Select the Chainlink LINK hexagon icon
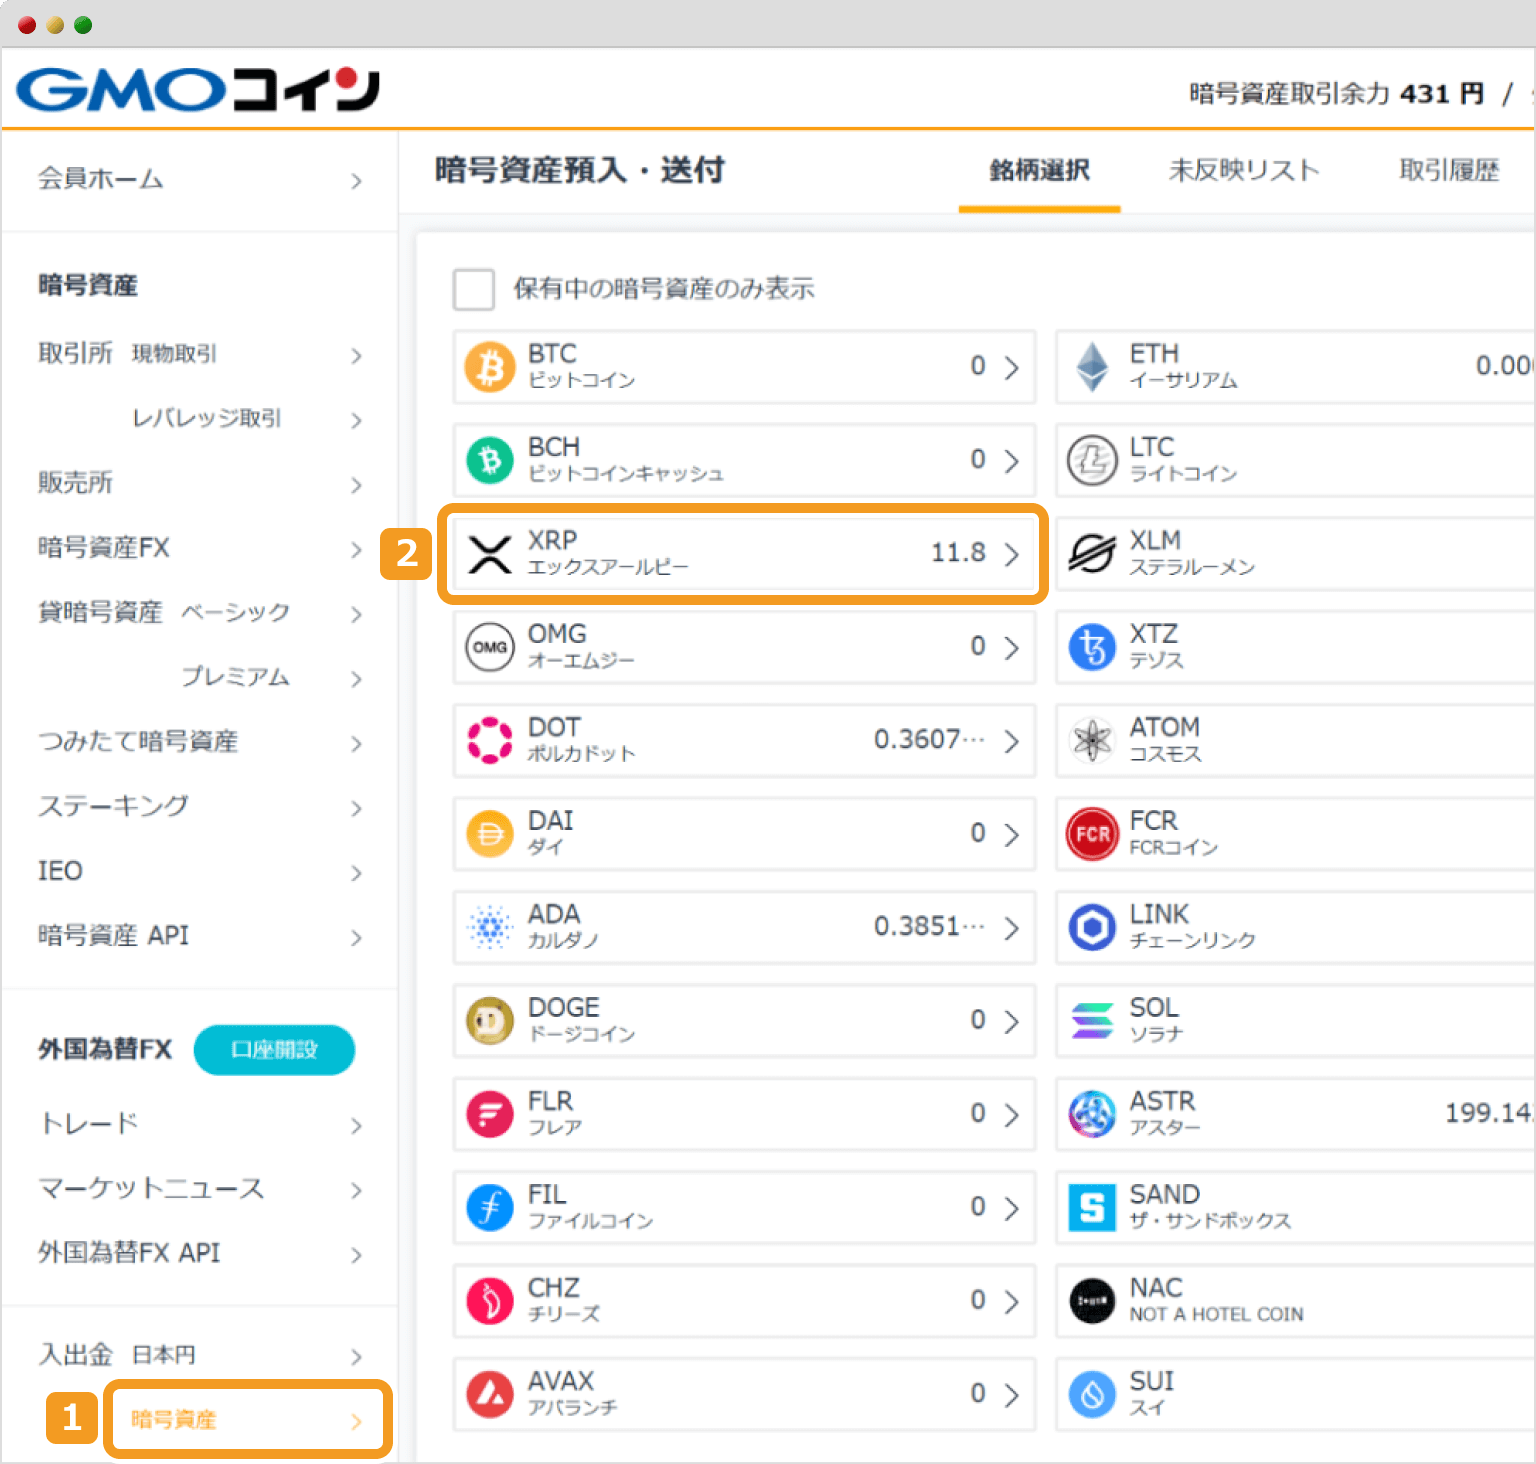1536x1464 pixels. pos(1092,927)
